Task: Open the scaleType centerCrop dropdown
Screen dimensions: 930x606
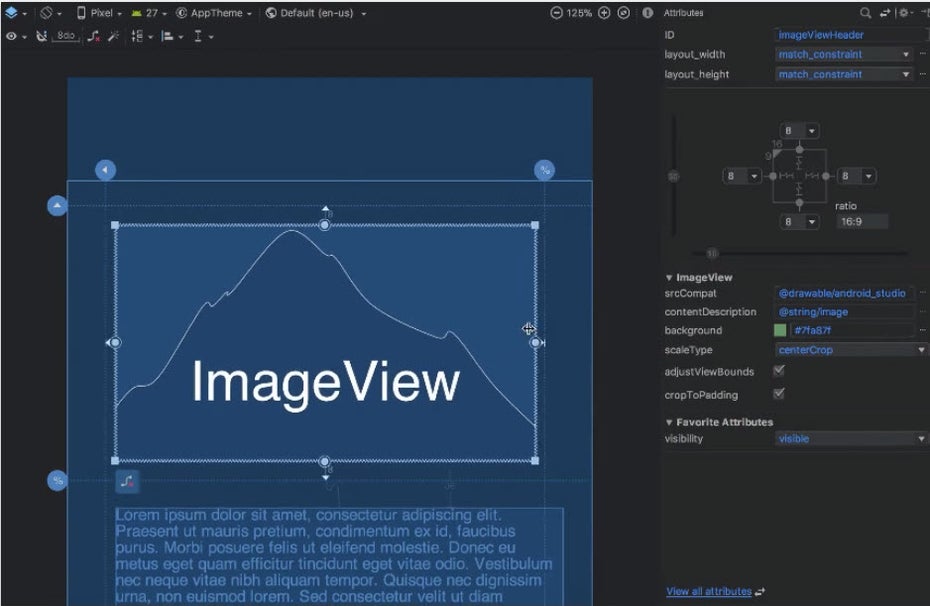Action: [851, 350]
